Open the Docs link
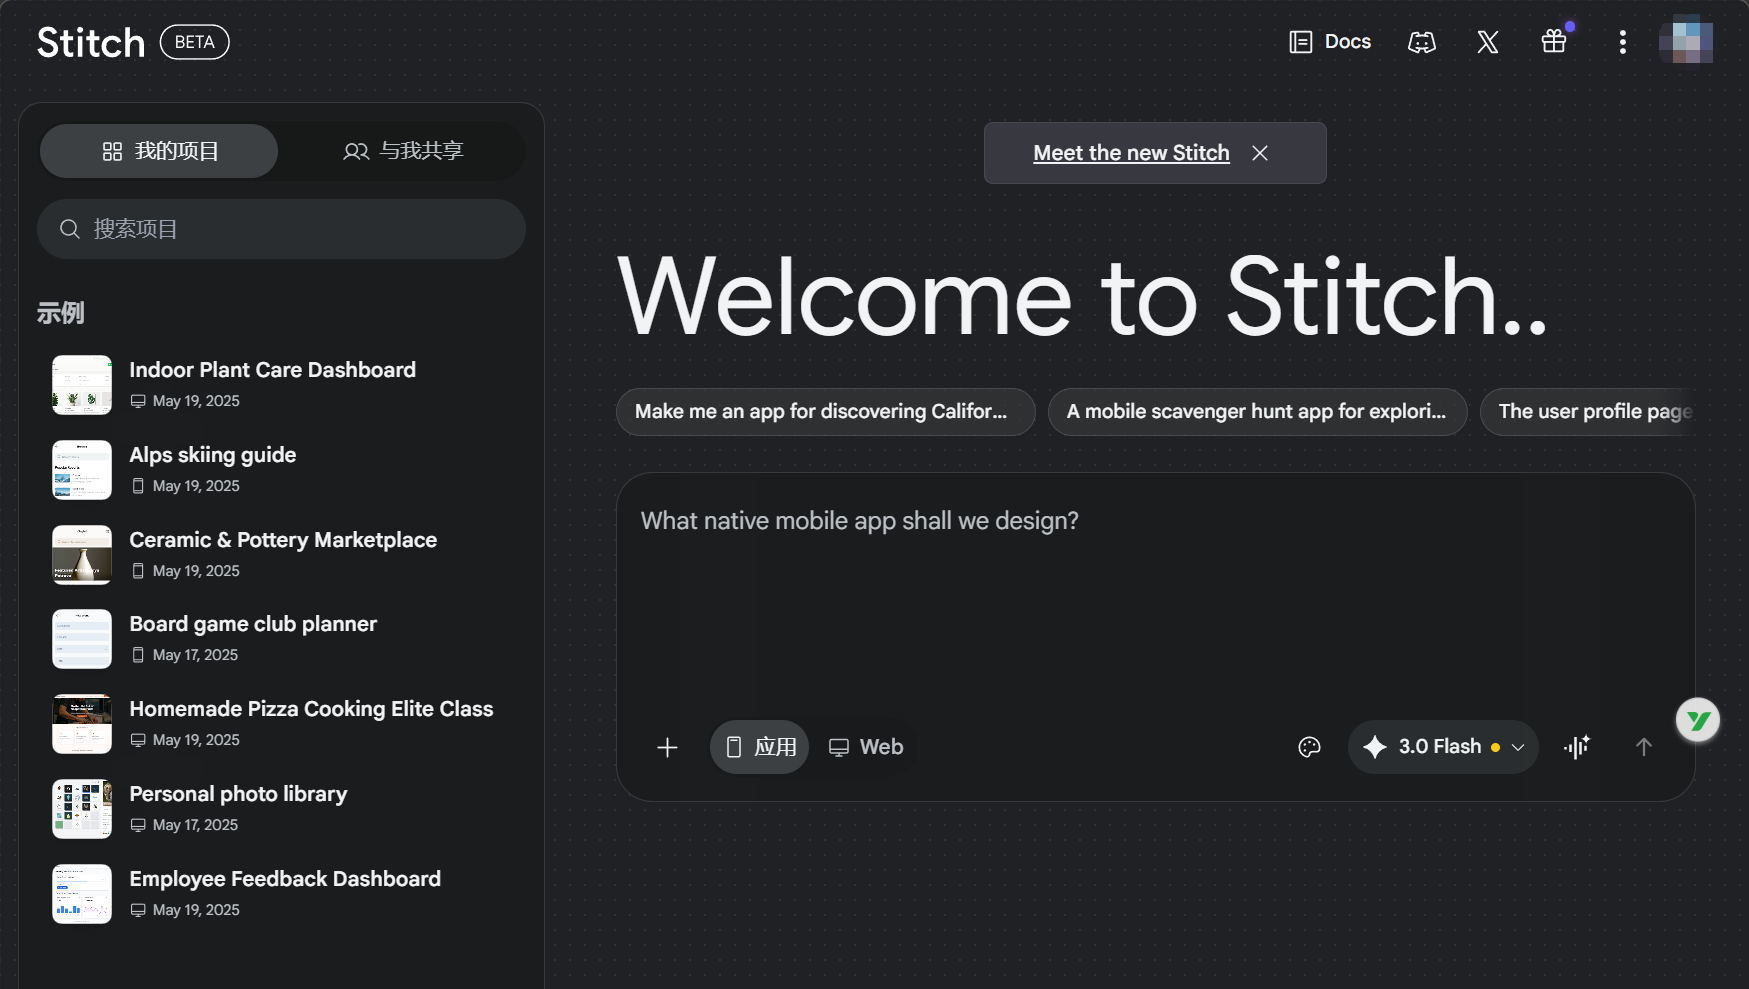This screenshot has height=989, width=1749. coord(1330,42)
